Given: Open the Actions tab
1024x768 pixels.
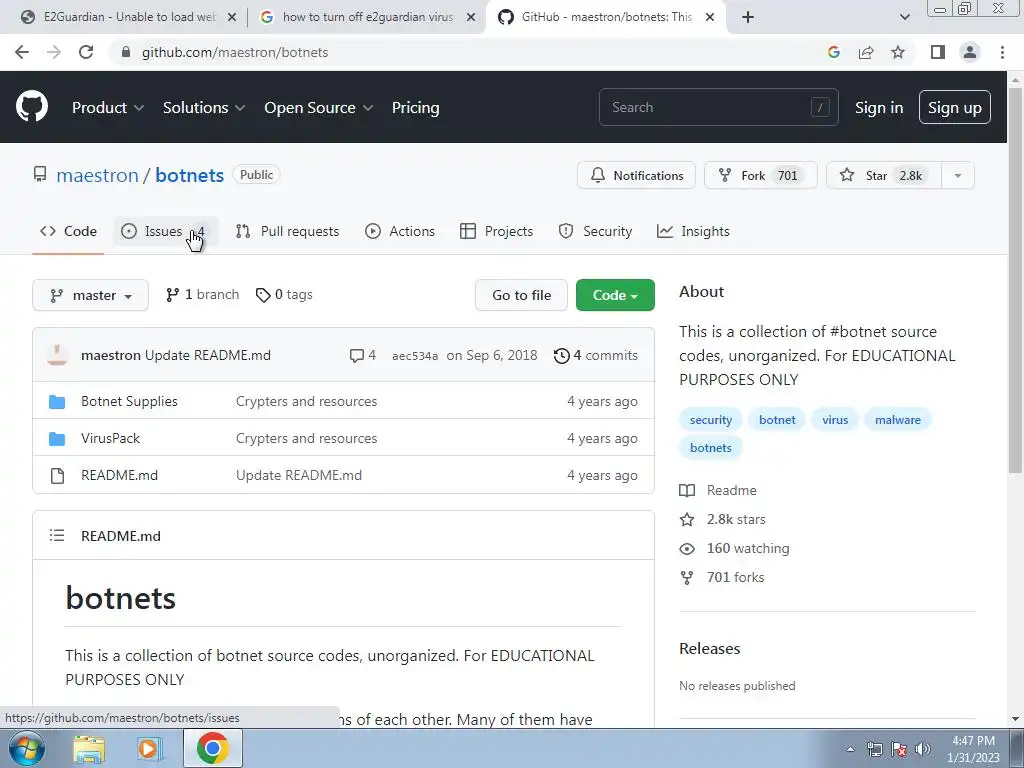Looking at the screenshot, I should click(400, 231).
